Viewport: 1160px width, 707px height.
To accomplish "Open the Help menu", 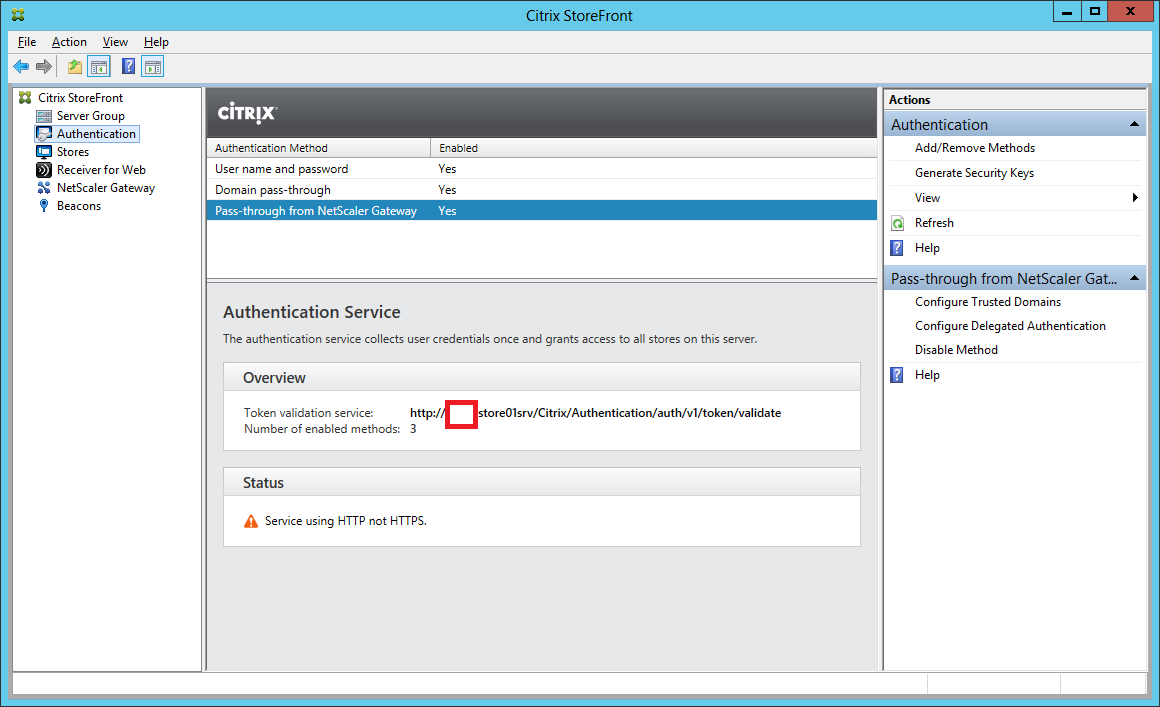I will point(156,42).
